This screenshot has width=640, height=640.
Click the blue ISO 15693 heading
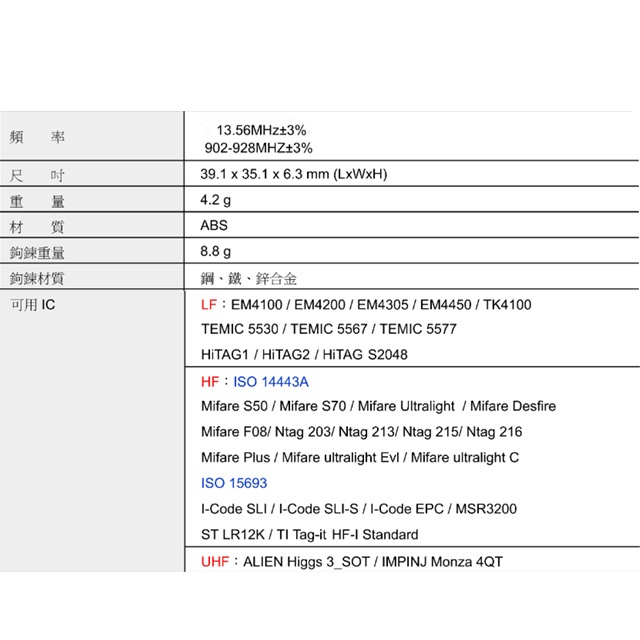coord(234,483)
